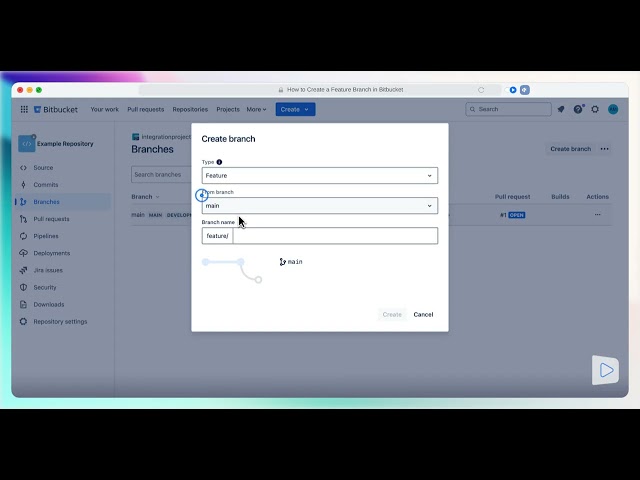Viewport: 640px width, 480px height.
Task: Open Your work in top navigation
Action: pos(104,109)
